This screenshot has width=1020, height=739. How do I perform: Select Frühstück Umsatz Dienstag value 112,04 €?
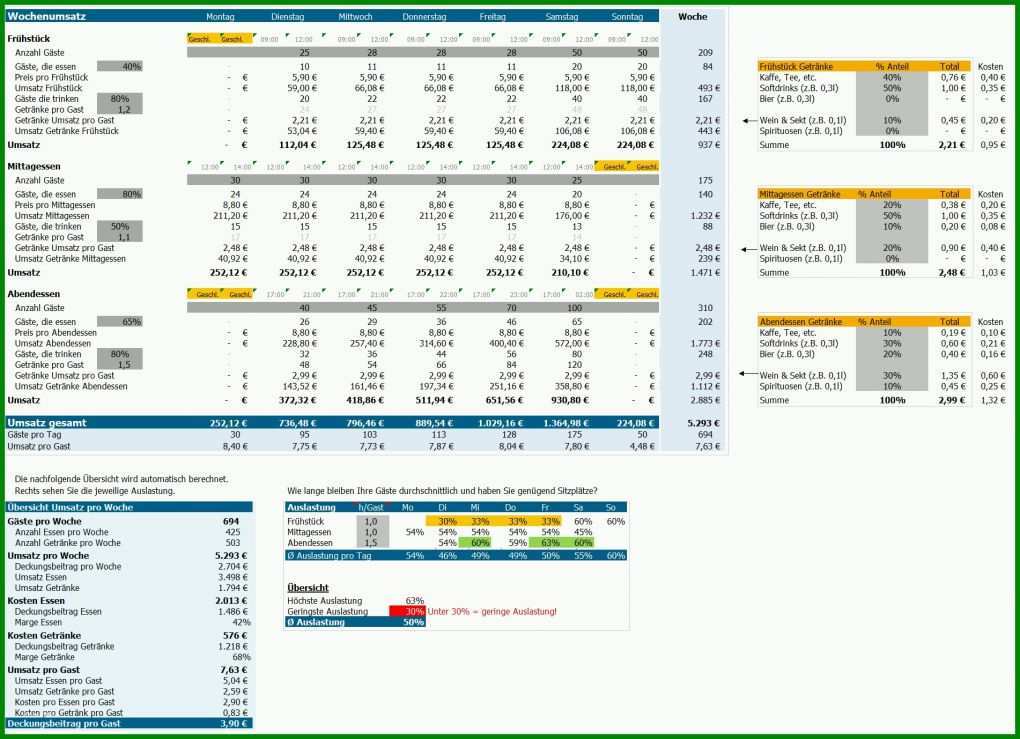tap(297, 144)
